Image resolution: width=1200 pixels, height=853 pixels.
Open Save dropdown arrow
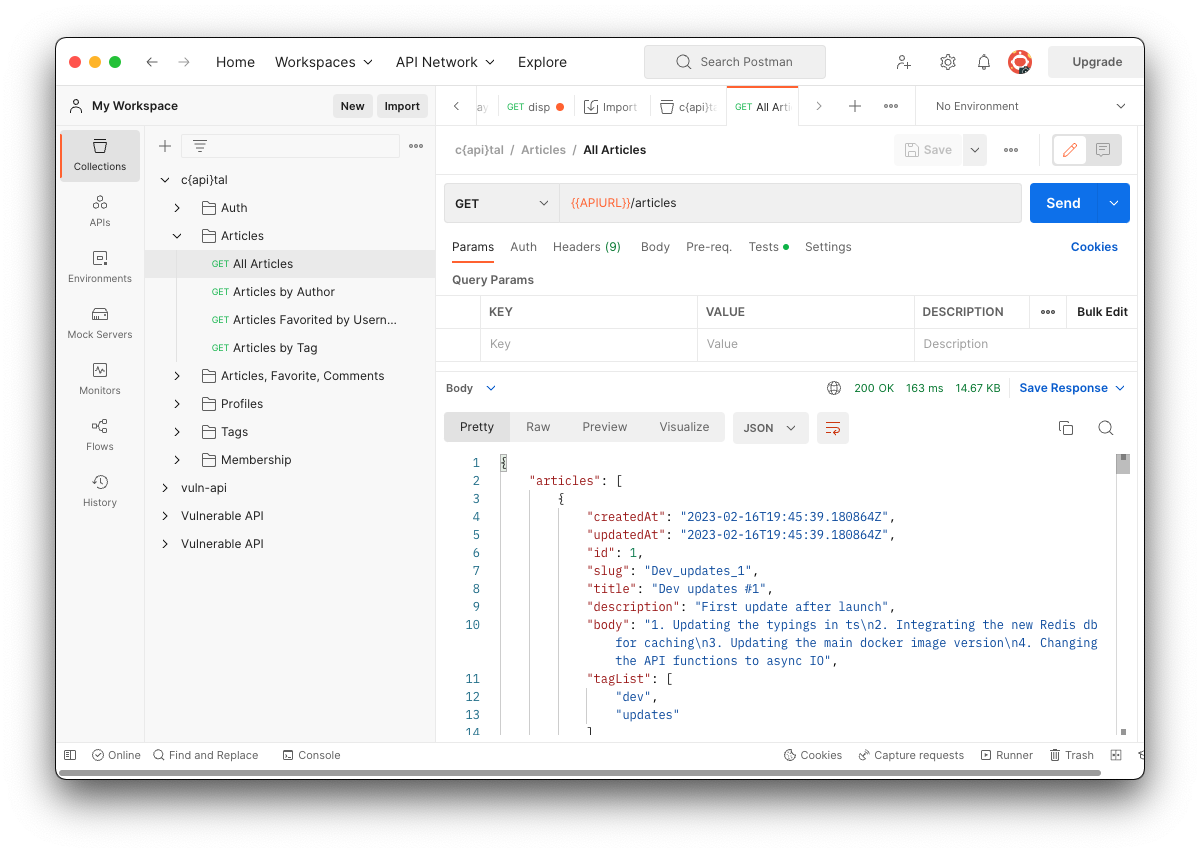click(974, 150)
